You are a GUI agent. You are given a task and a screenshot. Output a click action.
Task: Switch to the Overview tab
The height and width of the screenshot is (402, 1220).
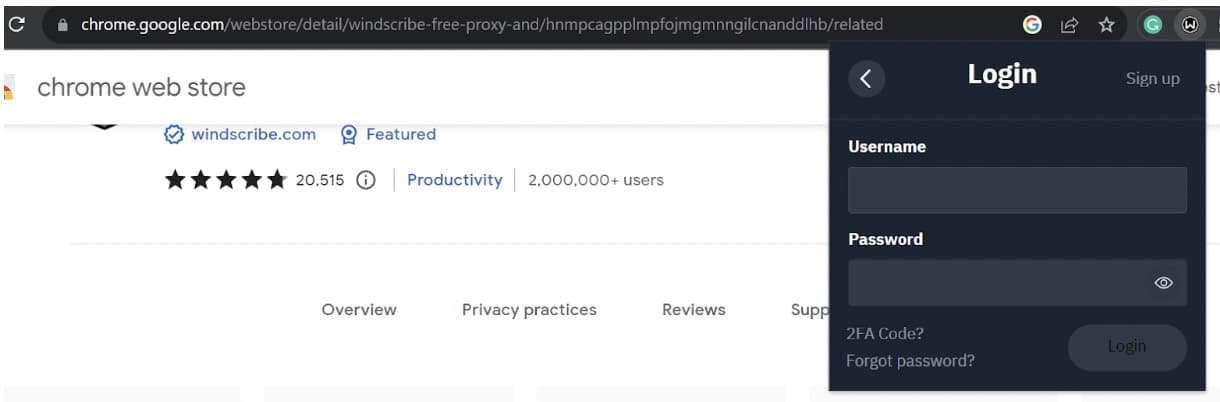359,310
